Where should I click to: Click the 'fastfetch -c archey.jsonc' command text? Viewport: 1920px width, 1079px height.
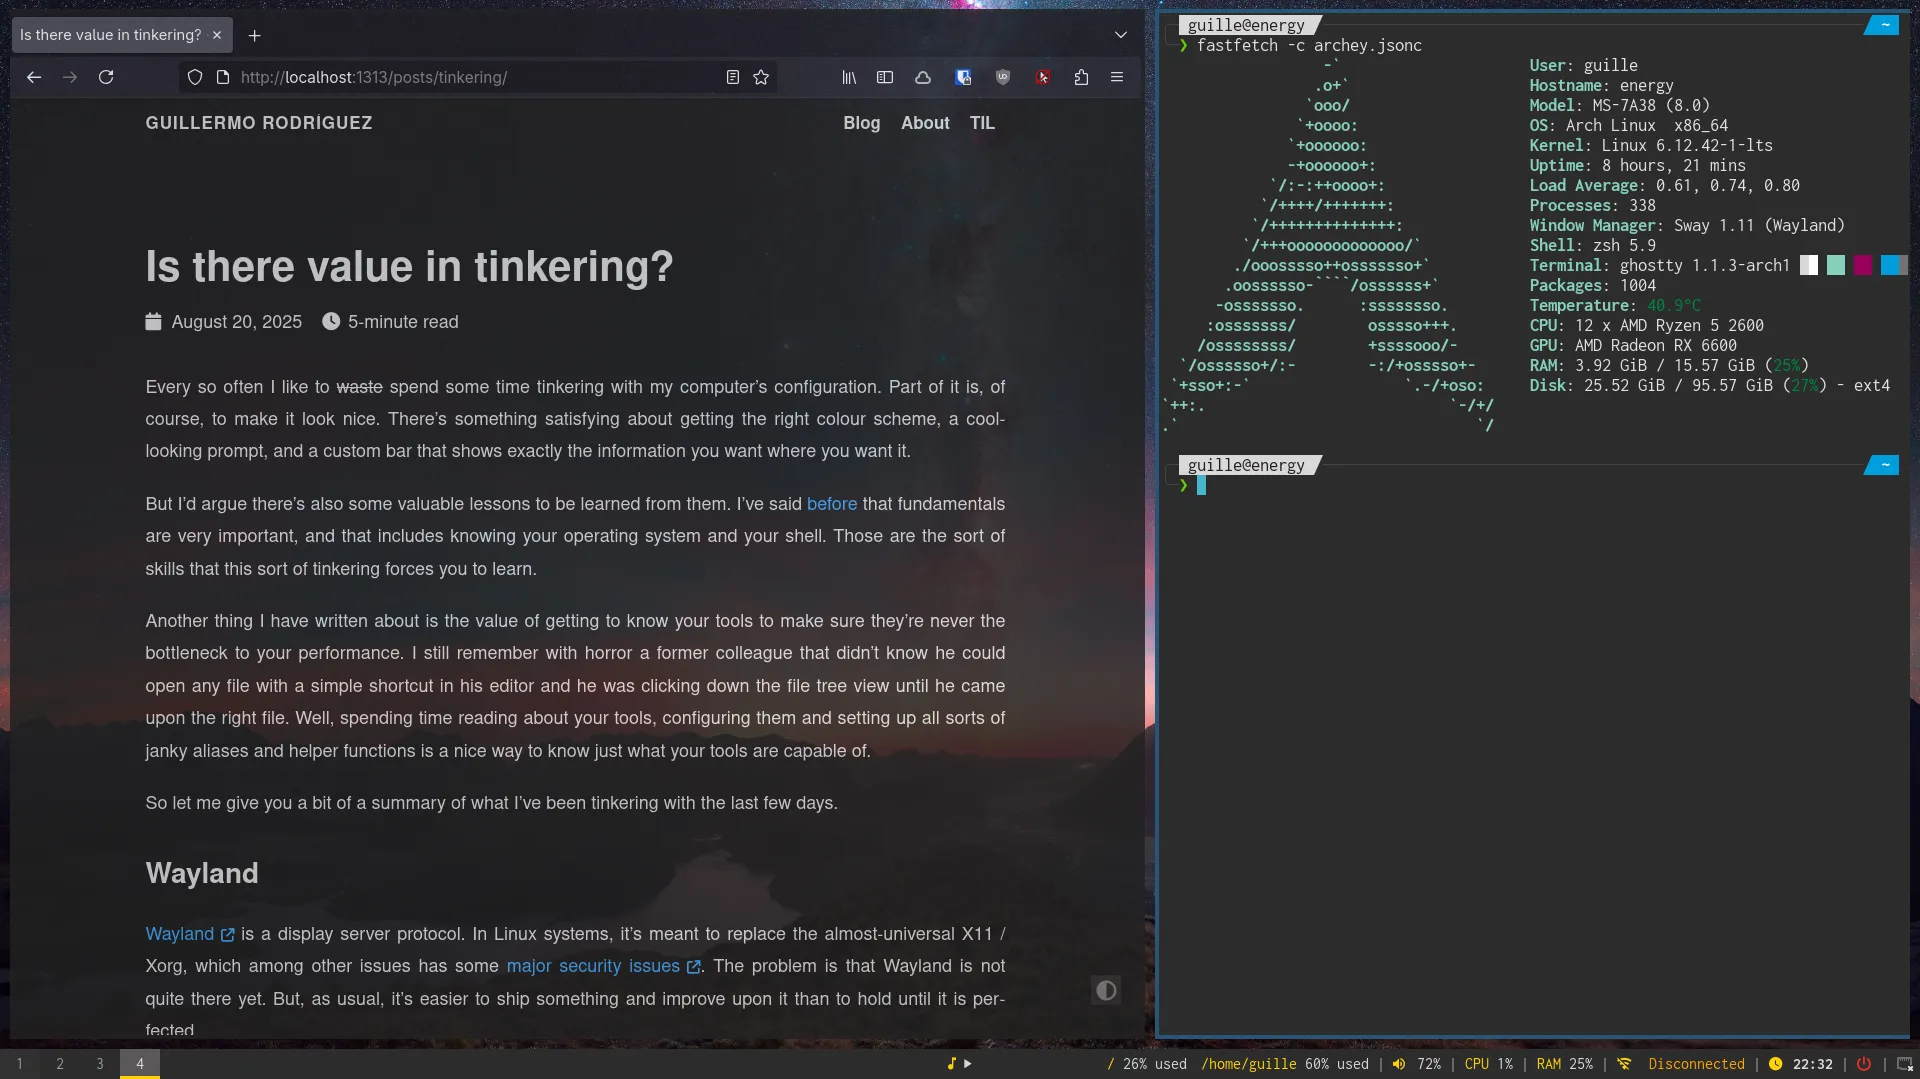click(x=1309, y=45)
